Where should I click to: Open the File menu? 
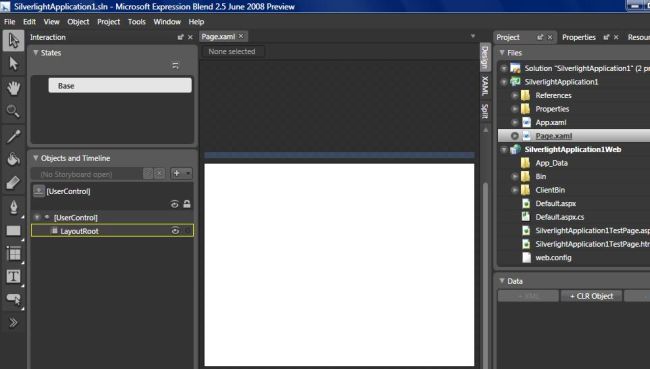pyautogui.click(x=10, y=22)
